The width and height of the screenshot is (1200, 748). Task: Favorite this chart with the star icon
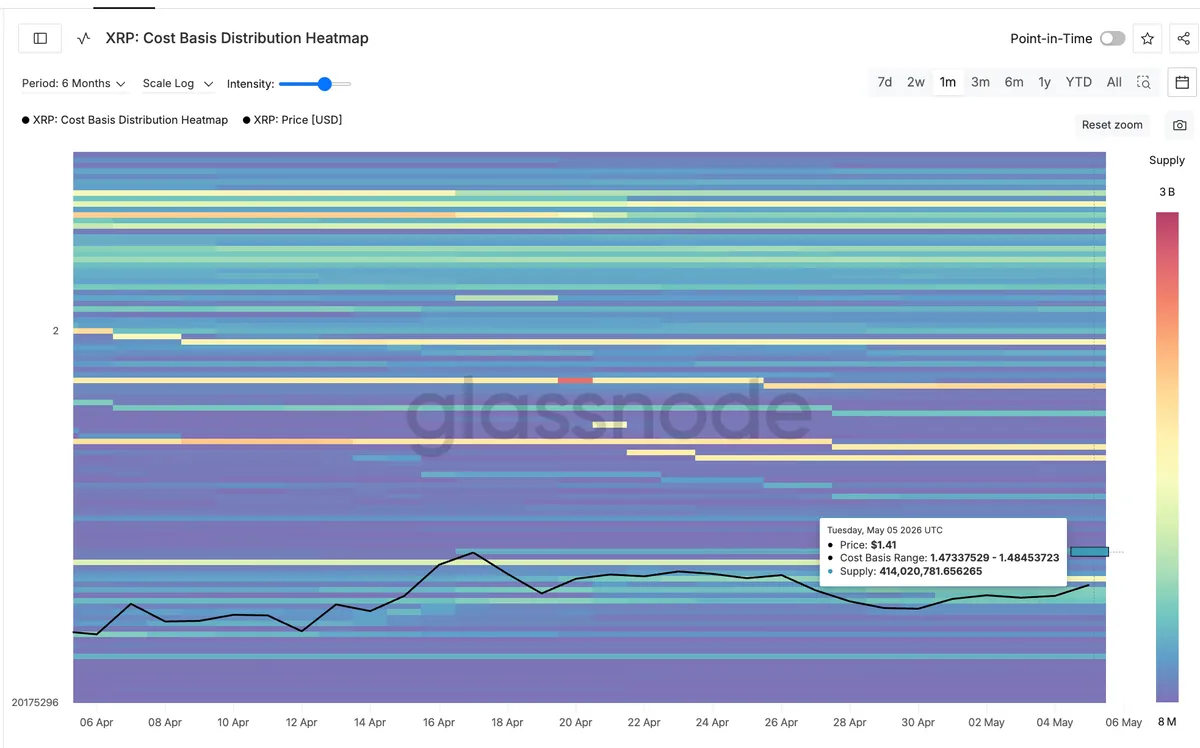coord(1147,38)
